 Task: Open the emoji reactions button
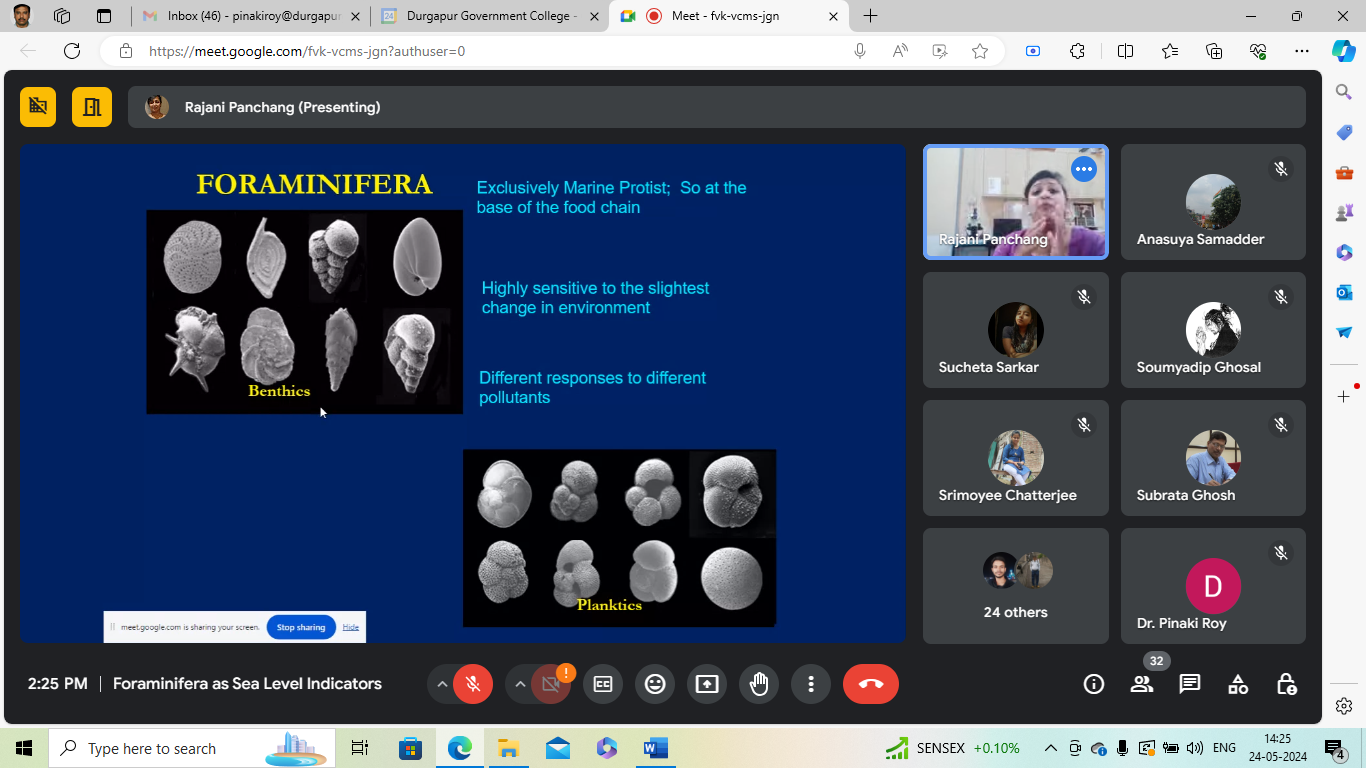[655, 684]
